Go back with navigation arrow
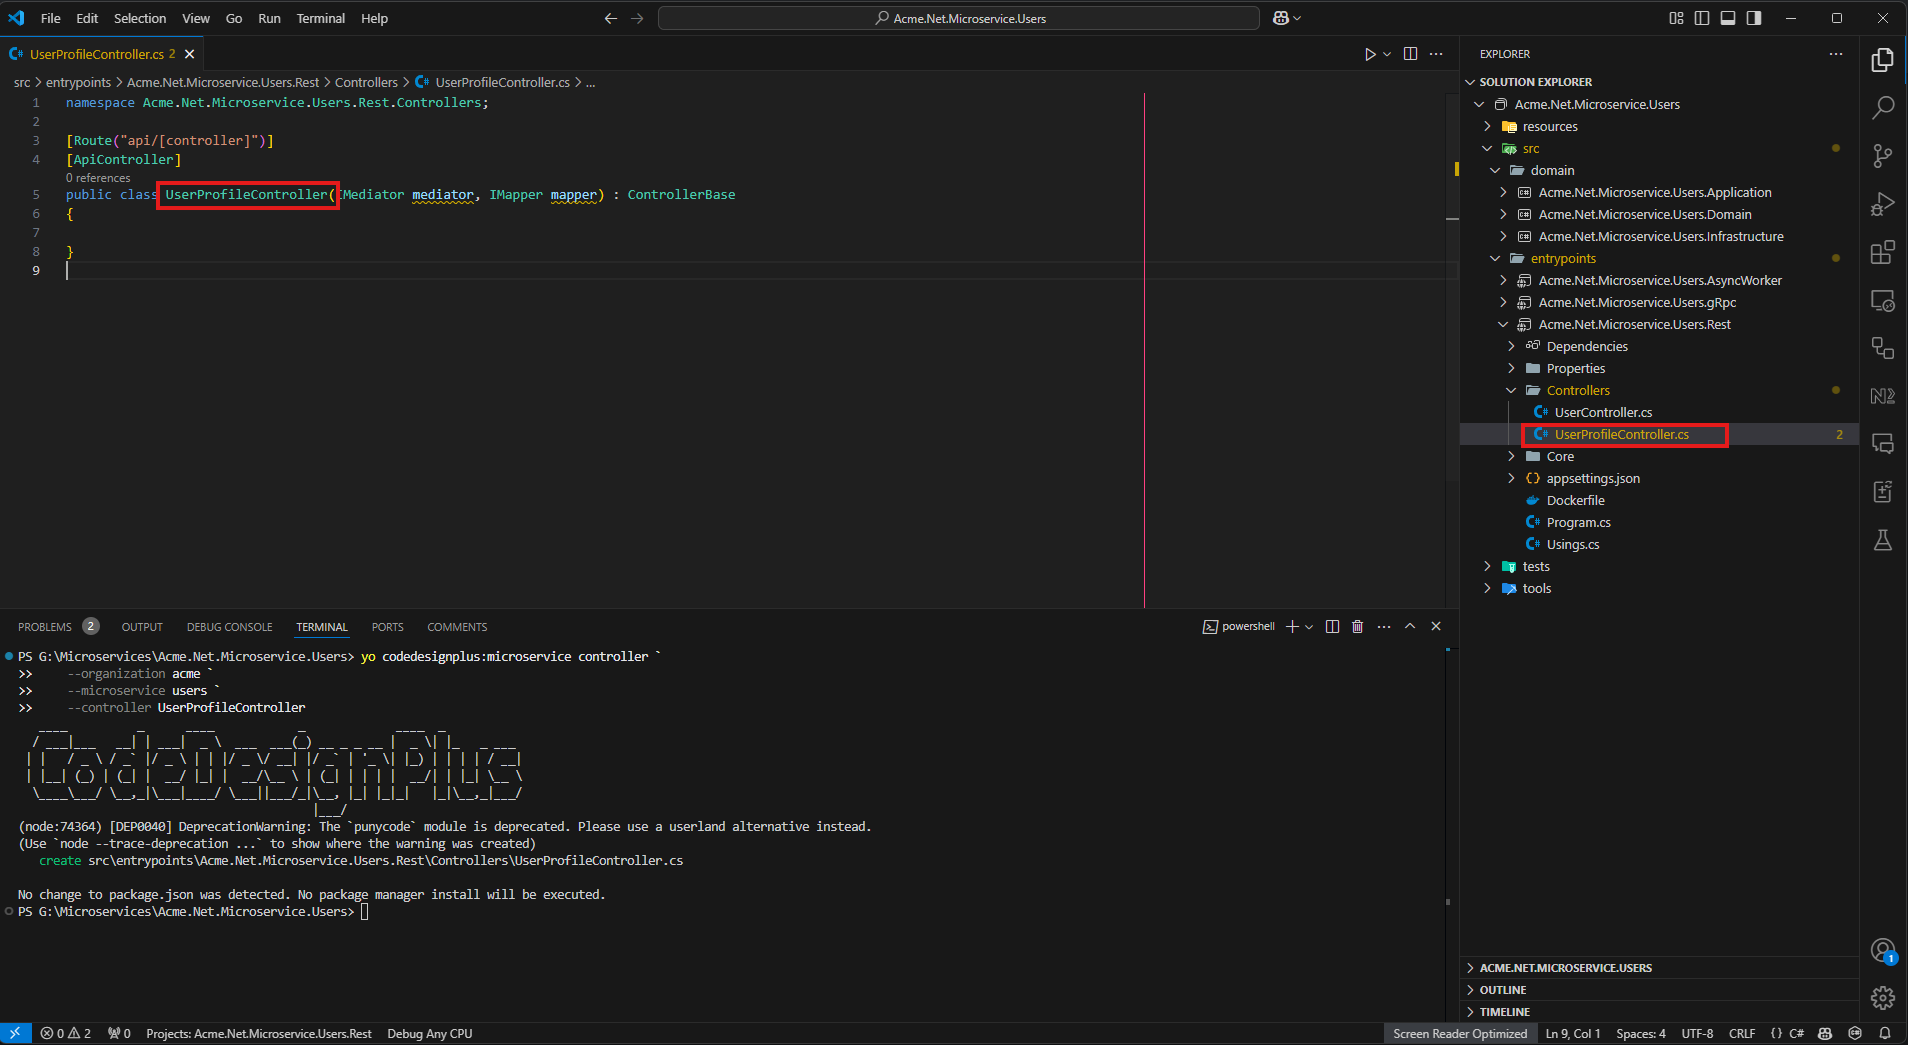This screenshot has width=1908, height=1045. (610, 18)
